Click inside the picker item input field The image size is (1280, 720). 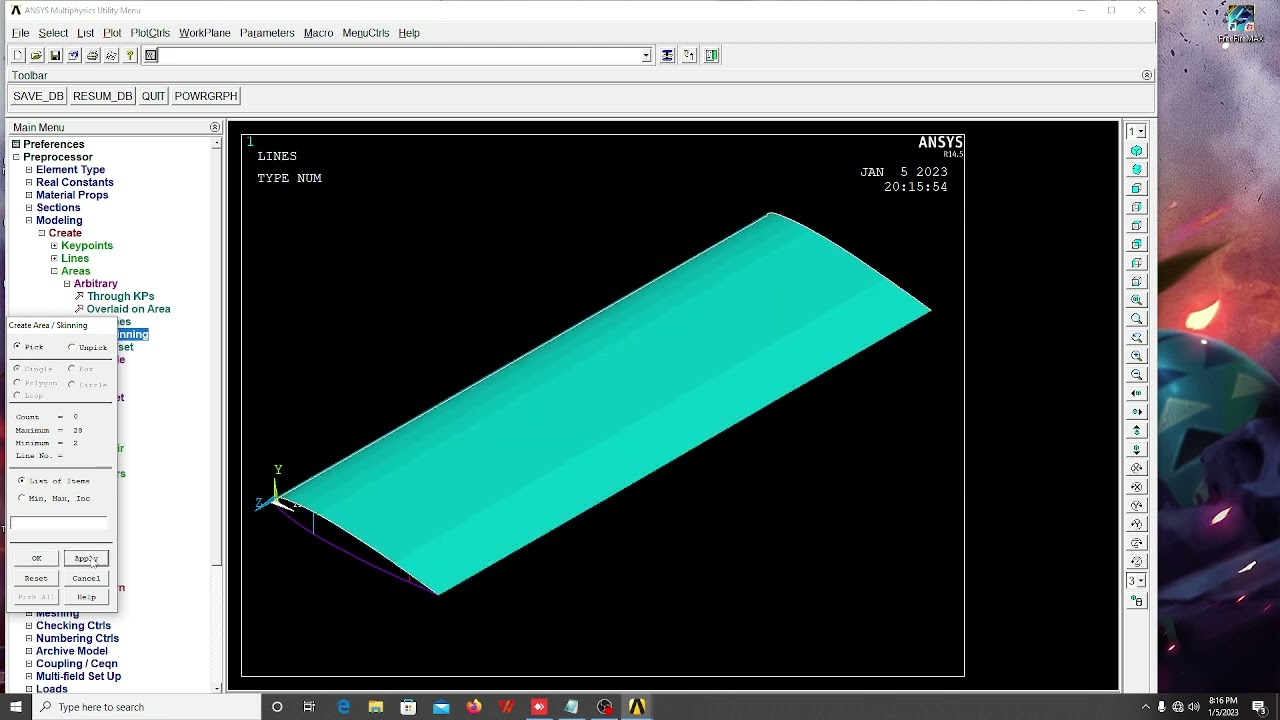59,523
